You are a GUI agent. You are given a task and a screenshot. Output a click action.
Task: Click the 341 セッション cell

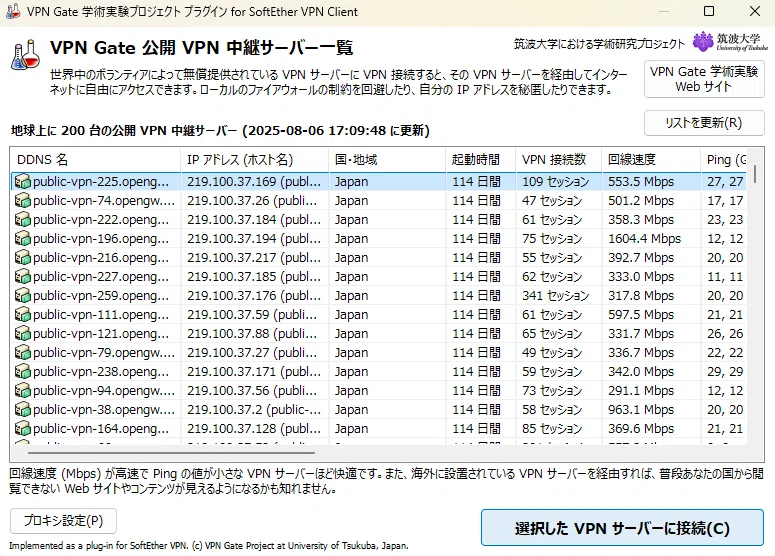[556, 296]
